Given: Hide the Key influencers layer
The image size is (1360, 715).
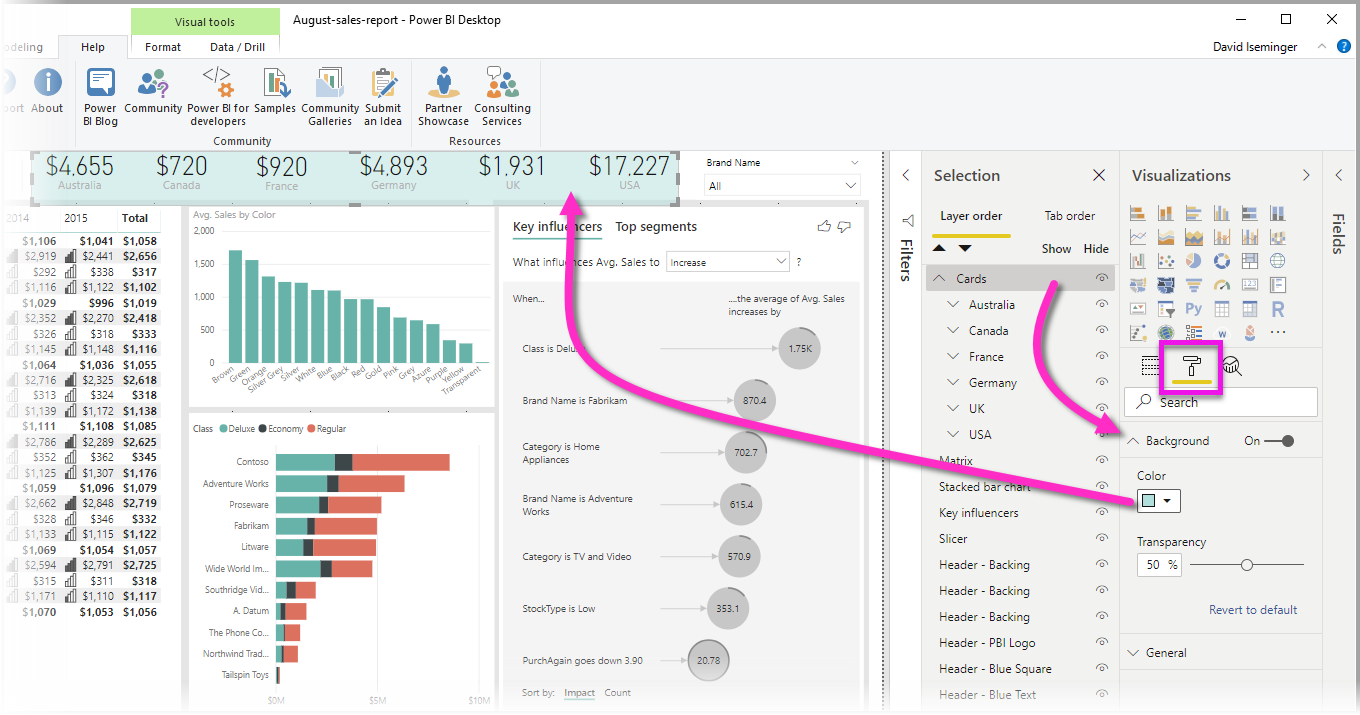Looking at the screenshot, I should coord(1102,513).
